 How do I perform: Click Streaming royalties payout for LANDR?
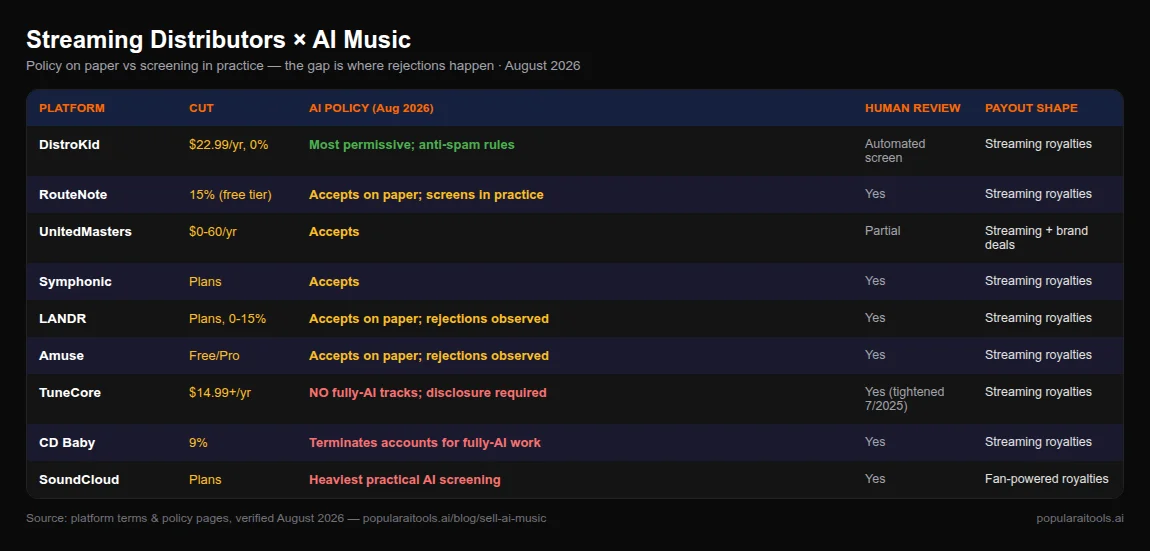(1038, 318)
